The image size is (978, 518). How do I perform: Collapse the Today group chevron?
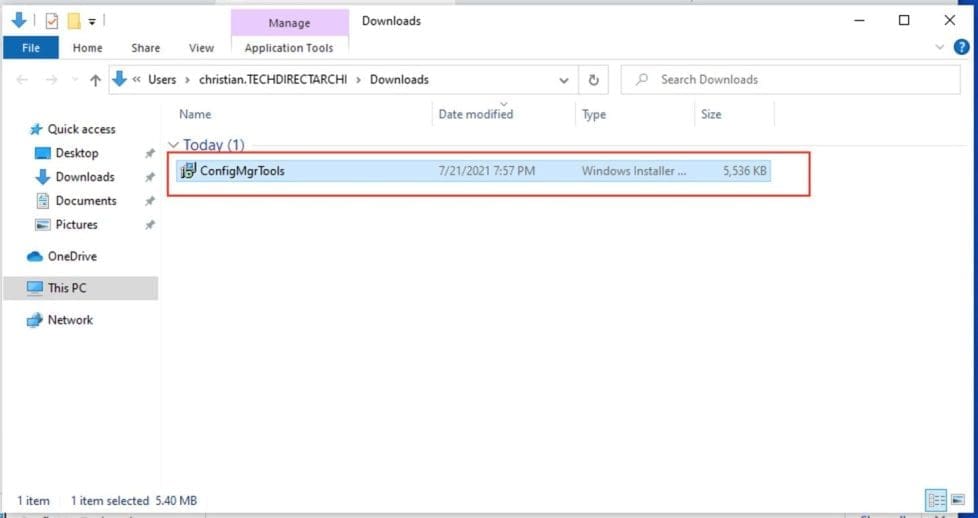pyautogui.click(x=174, y=146)
